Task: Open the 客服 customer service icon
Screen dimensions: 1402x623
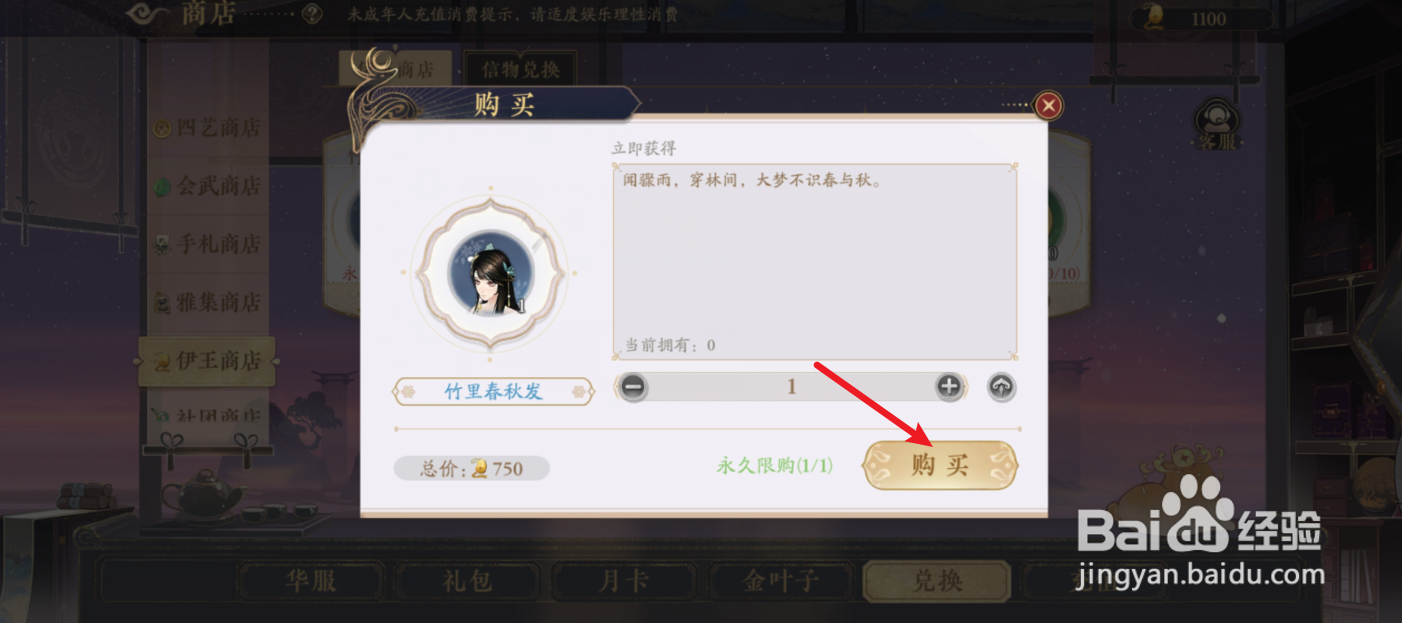Action: pos(1218,125)
